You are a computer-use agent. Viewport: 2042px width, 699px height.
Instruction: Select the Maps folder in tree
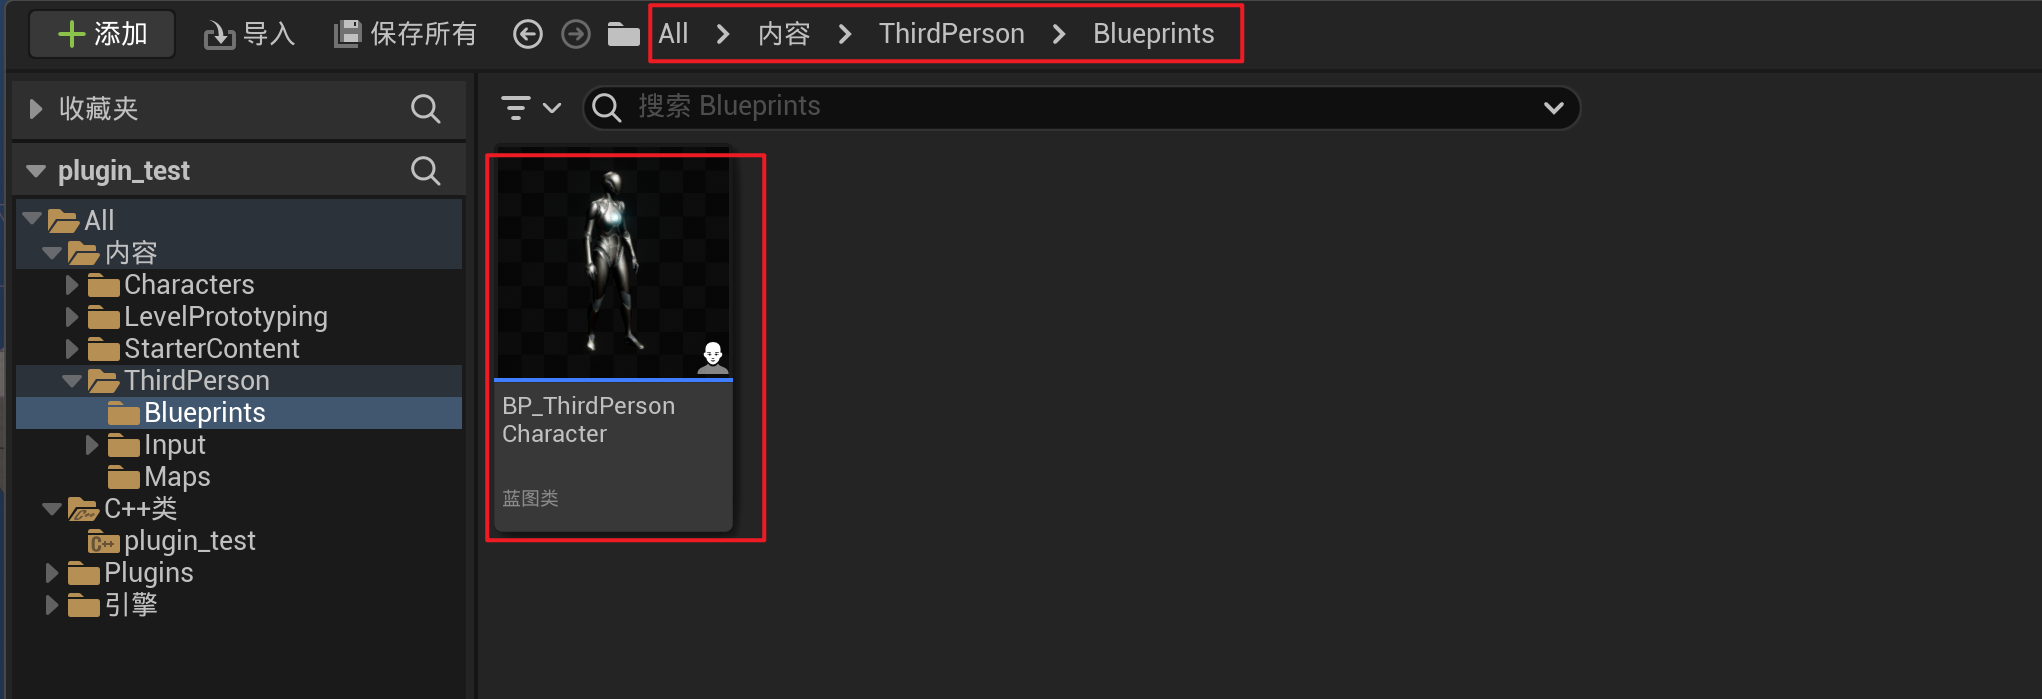click(x=177, y=477)
